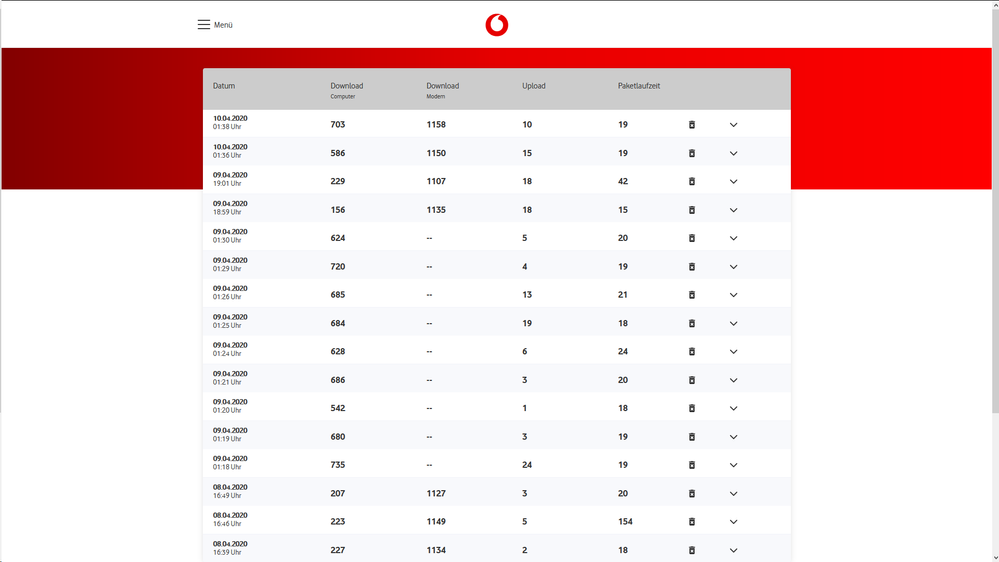Viewport: 999px width, 562px height.
Task: Delete the 08.04.2020 16:39 Uhr entry
Action: (692, 550)
